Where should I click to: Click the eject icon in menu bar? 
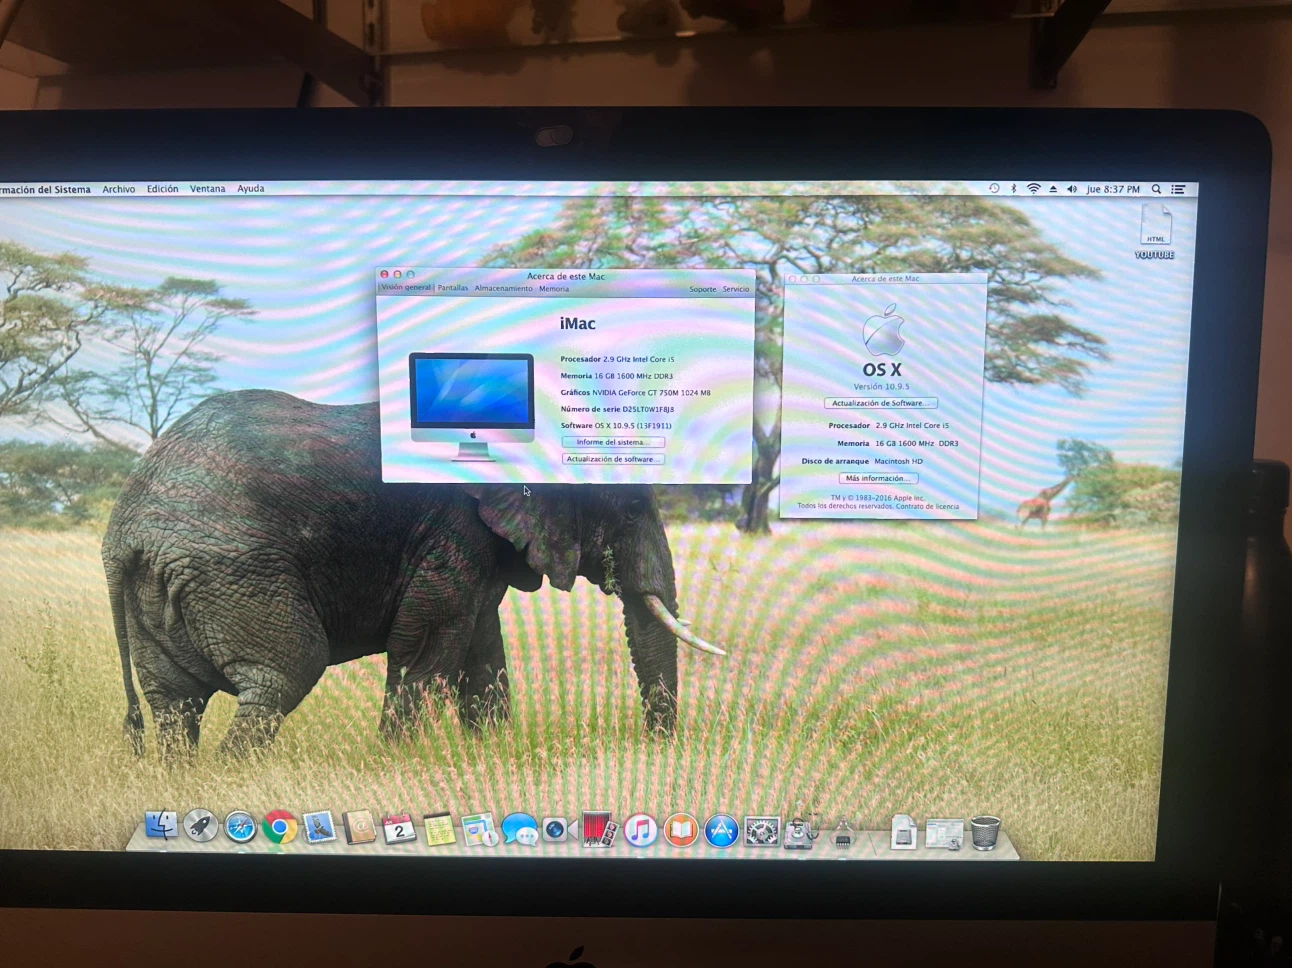point(1053,189)
